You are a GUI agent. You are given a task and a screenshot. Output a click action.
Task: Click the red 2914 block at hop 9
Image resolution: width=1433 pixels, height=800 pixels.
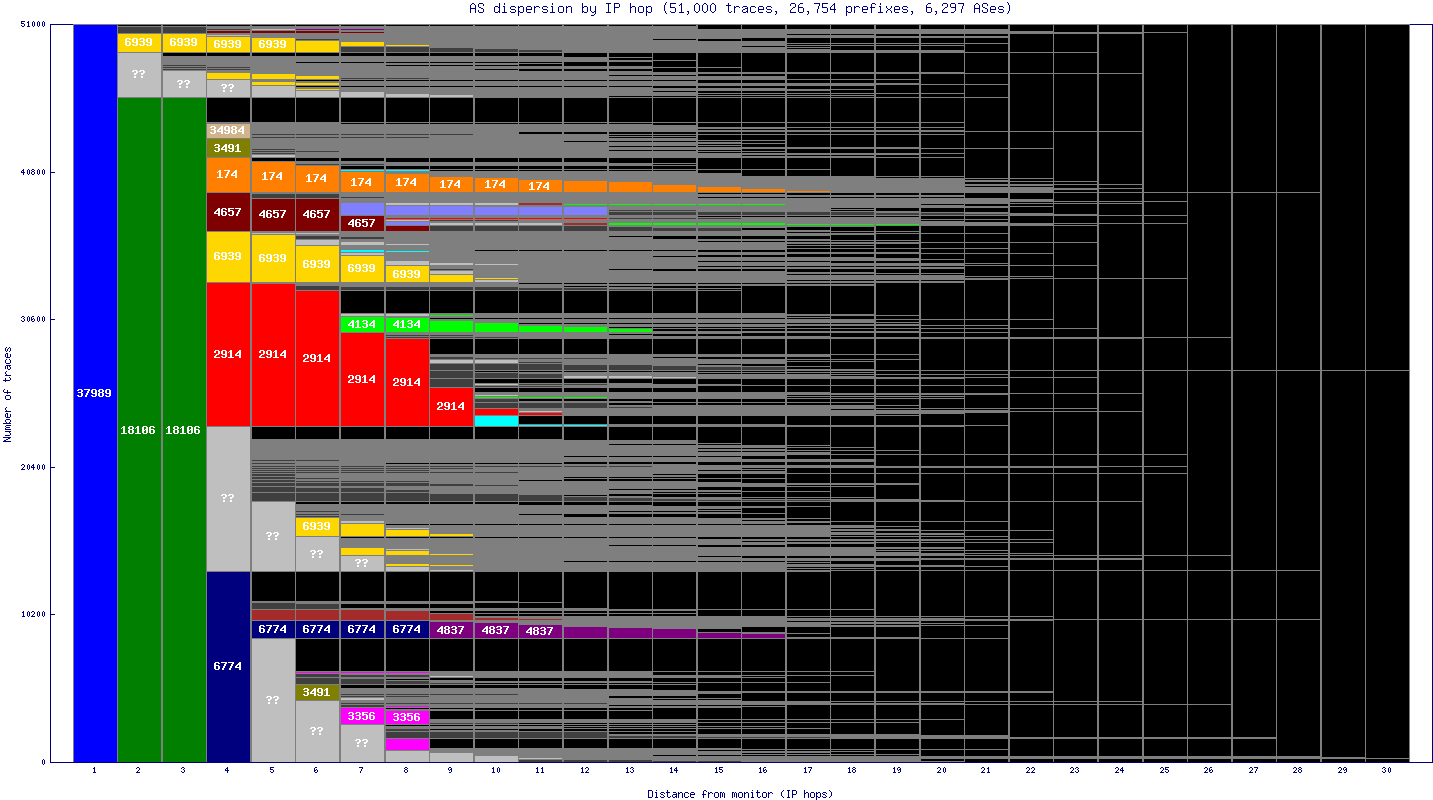(x=451, y=406)
